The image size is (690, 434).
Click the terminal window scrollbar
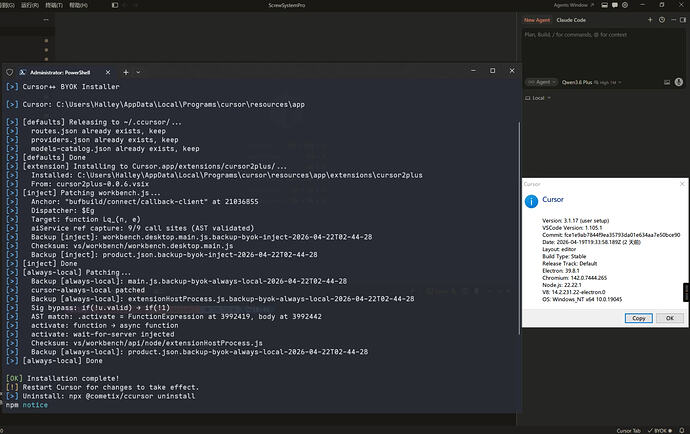tap(519, 228)
